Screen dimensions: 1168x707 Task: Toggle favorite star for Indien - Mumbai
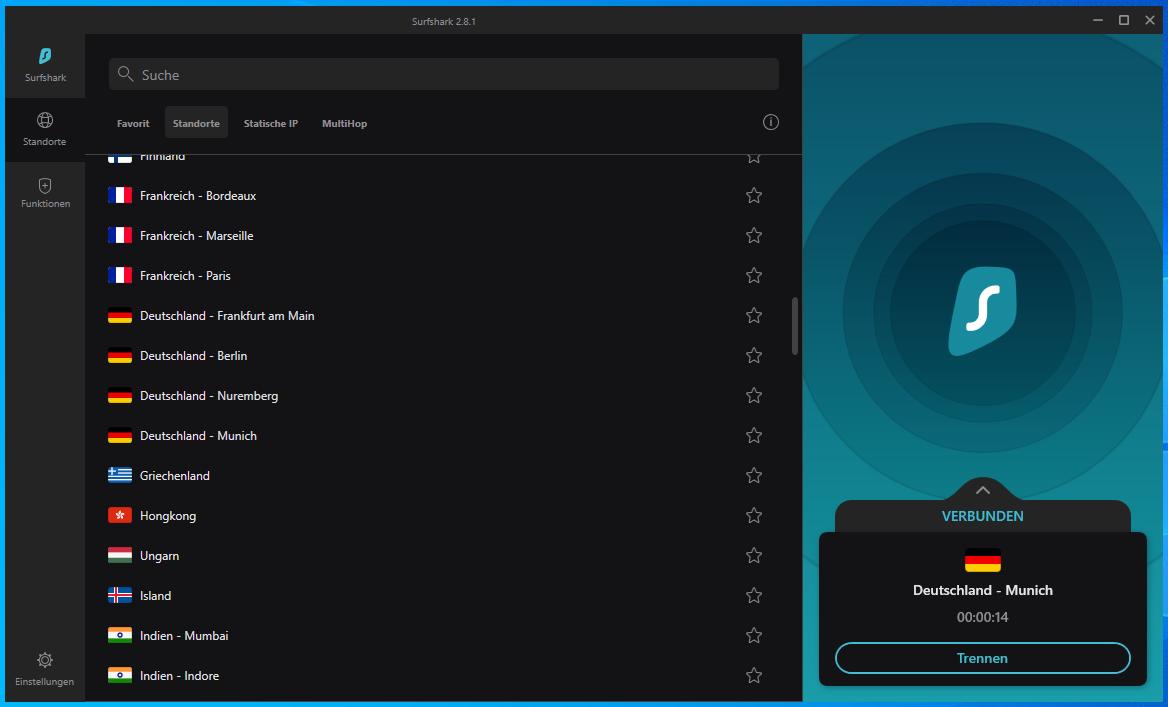[x=754, y=635]
